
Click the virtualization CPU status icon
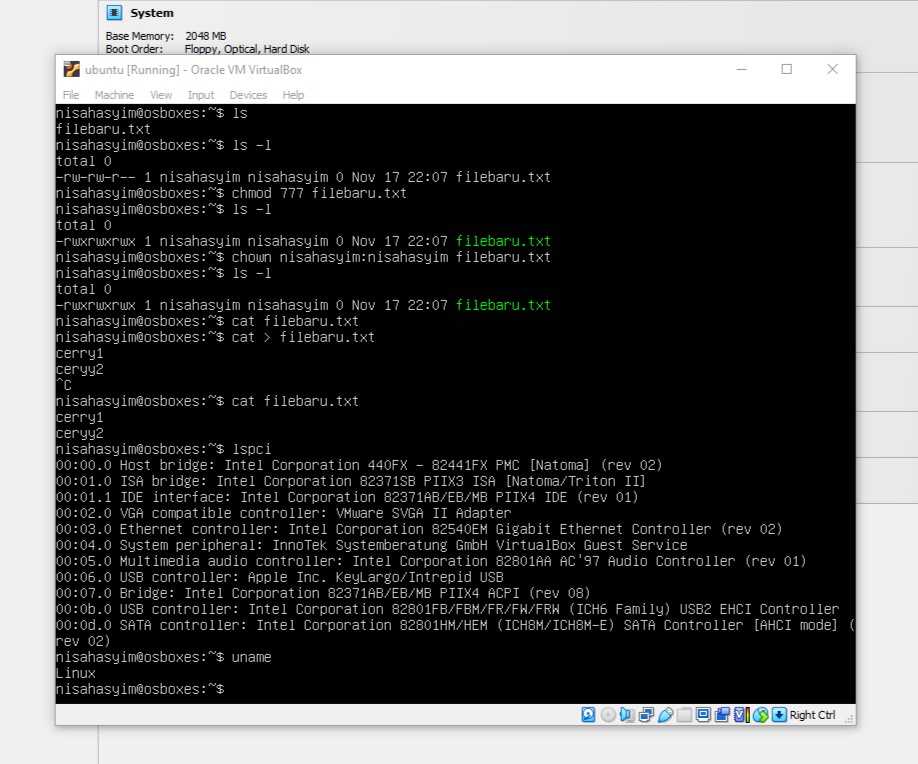(741, 715)
